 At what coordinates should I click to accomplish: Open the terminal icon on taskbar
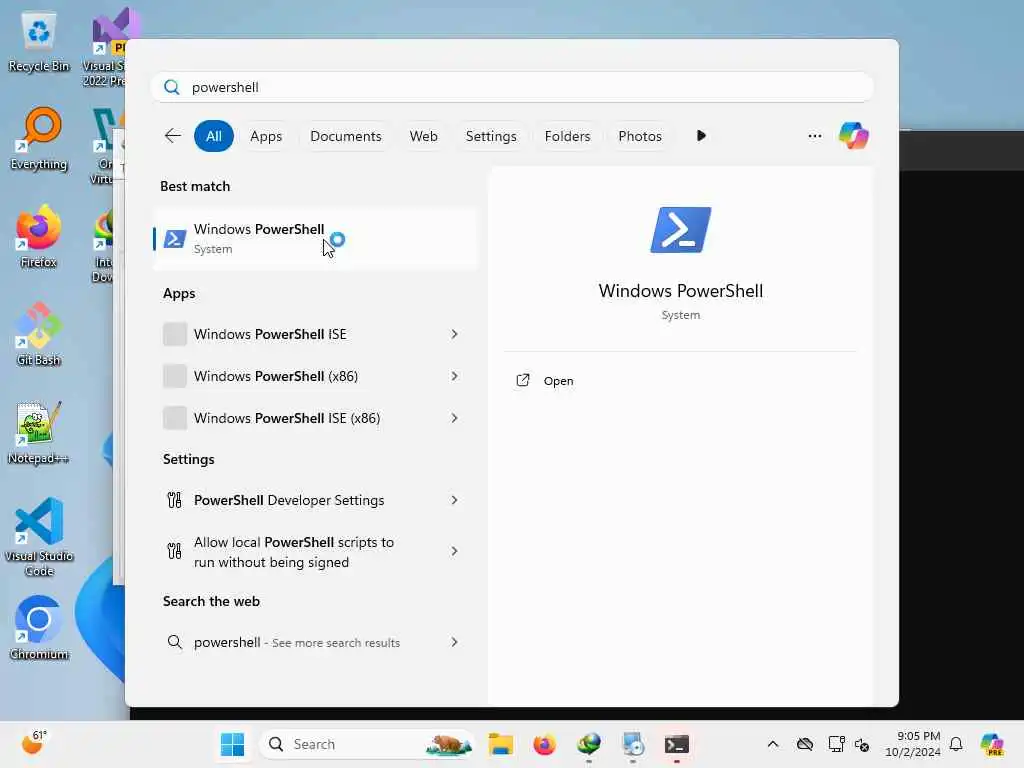coord(677,744)
